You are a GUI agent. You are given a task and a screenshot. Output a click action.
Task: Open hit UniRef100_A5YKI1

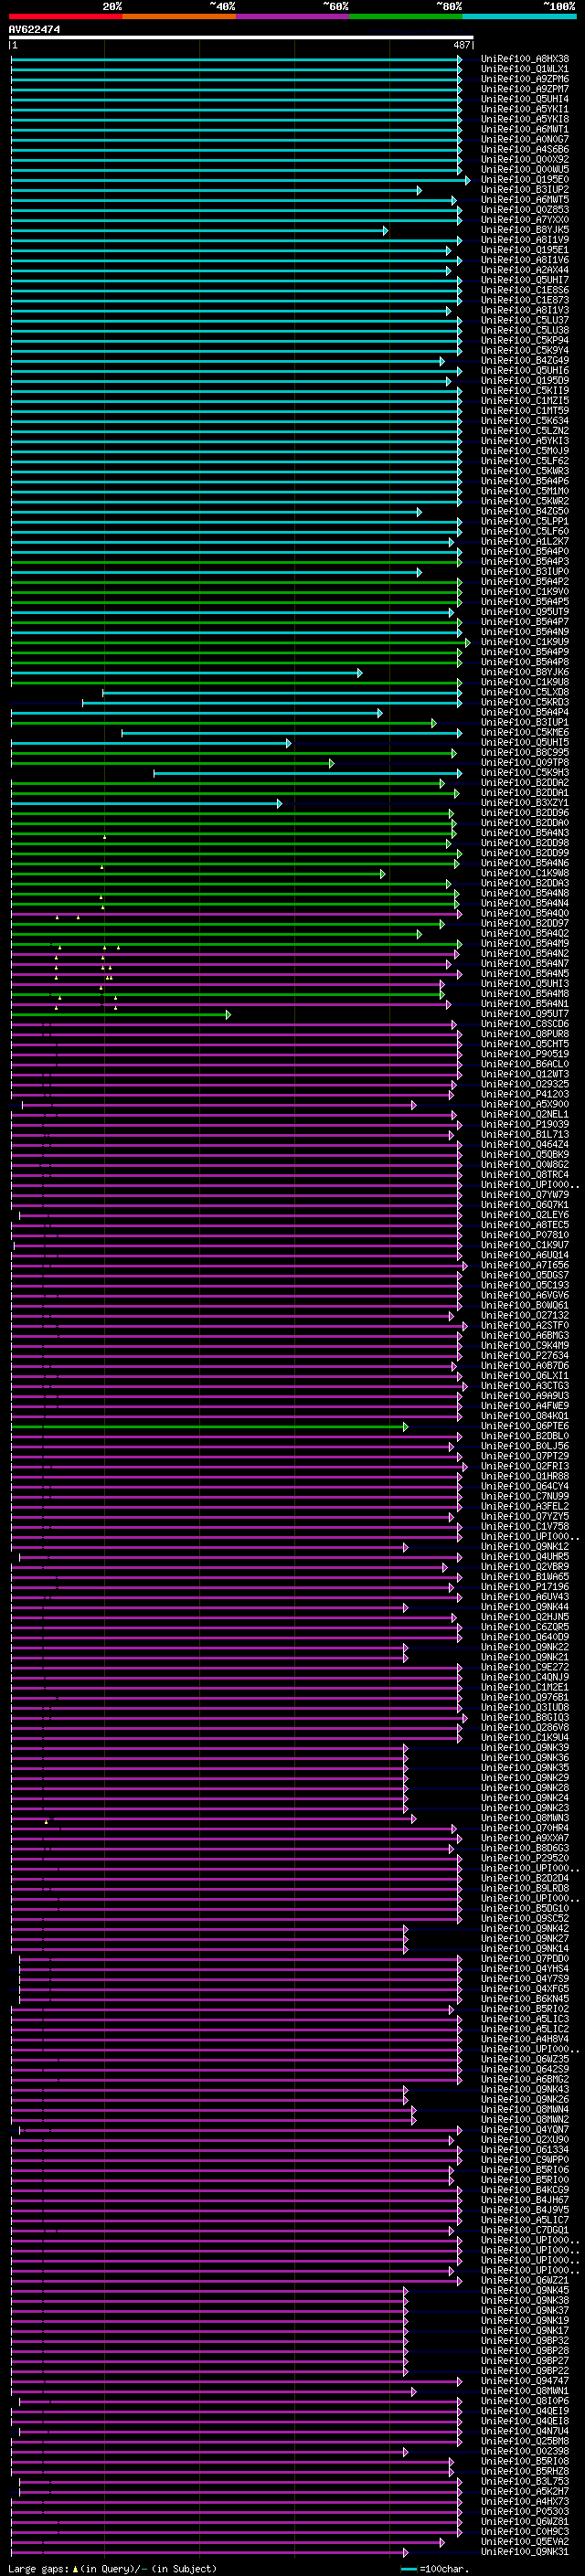point(525,109)
